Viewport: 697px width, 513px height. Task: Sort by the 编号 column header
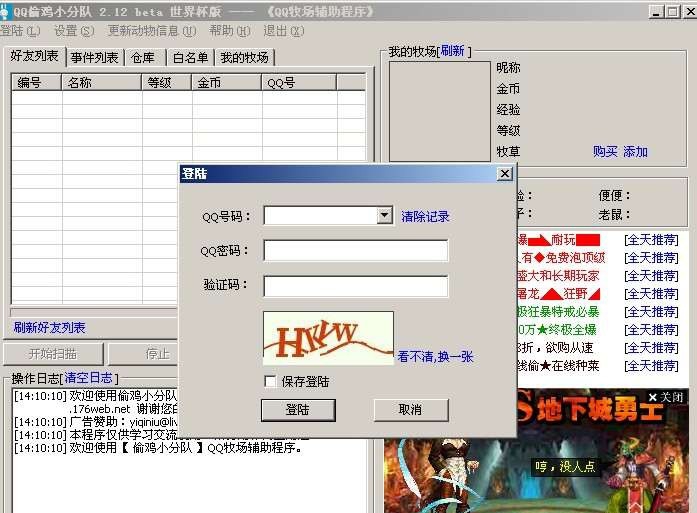[36, 83]
